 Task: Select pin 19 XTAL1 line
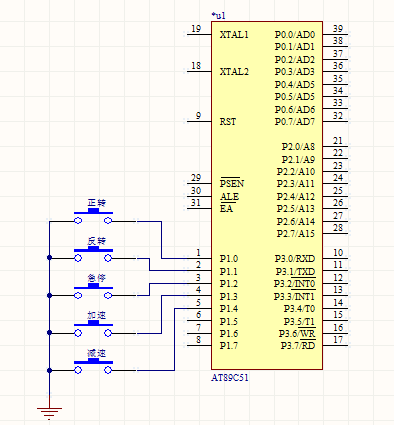click(199, 34)
